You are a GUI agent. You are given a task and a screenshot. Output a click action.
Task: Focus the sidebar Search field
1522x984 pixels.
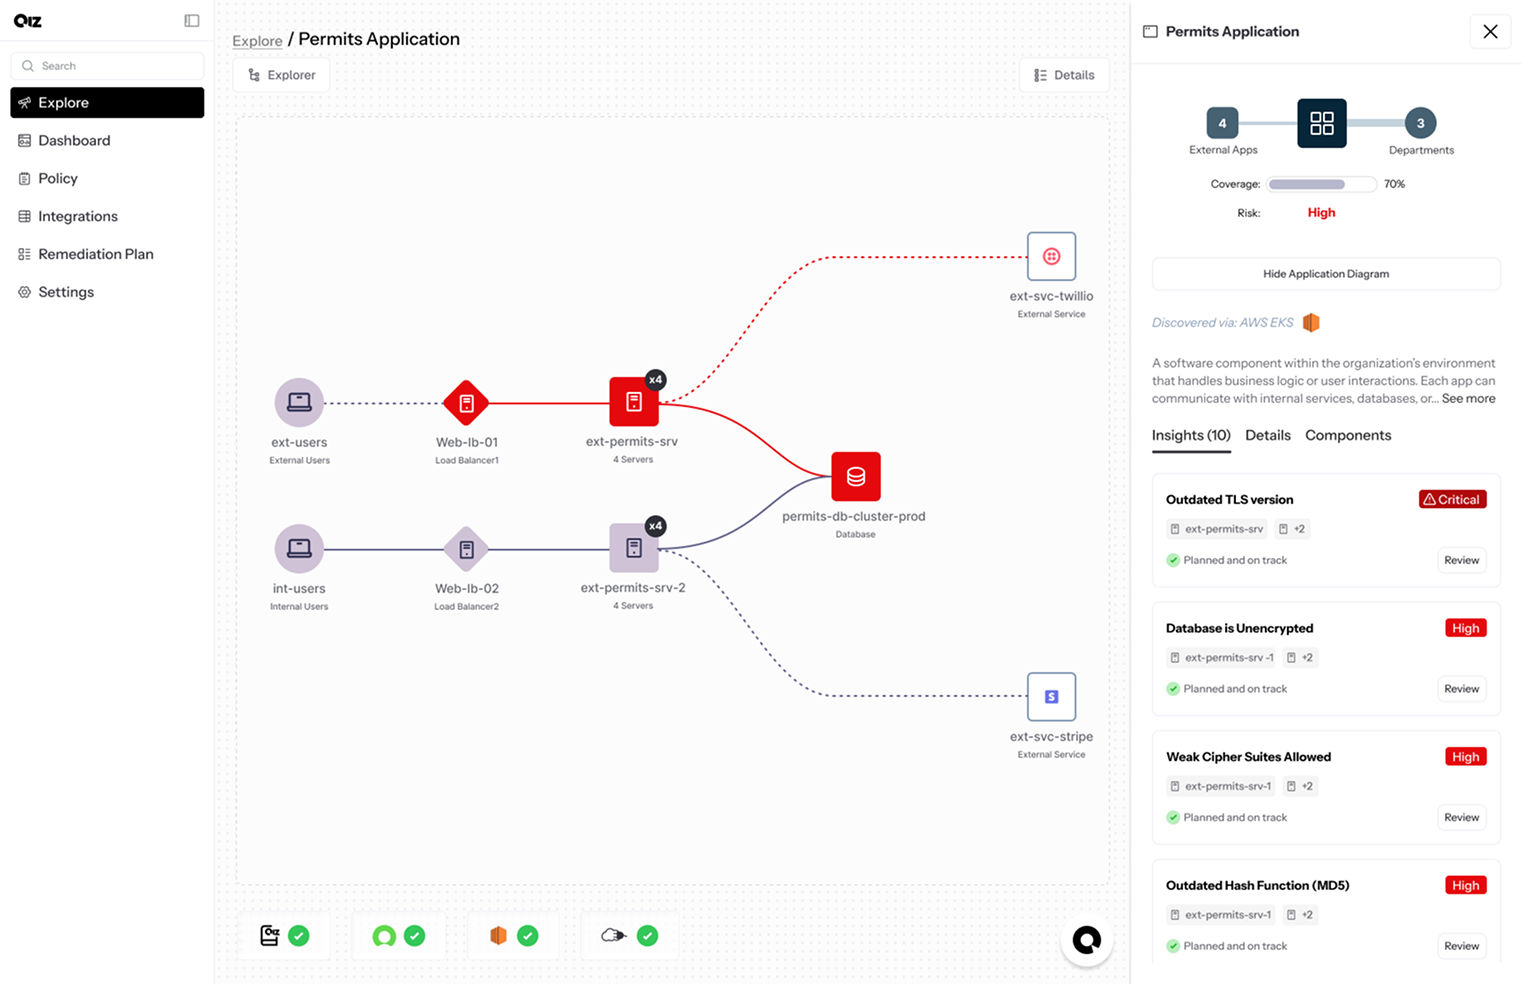tap(107, 66)
